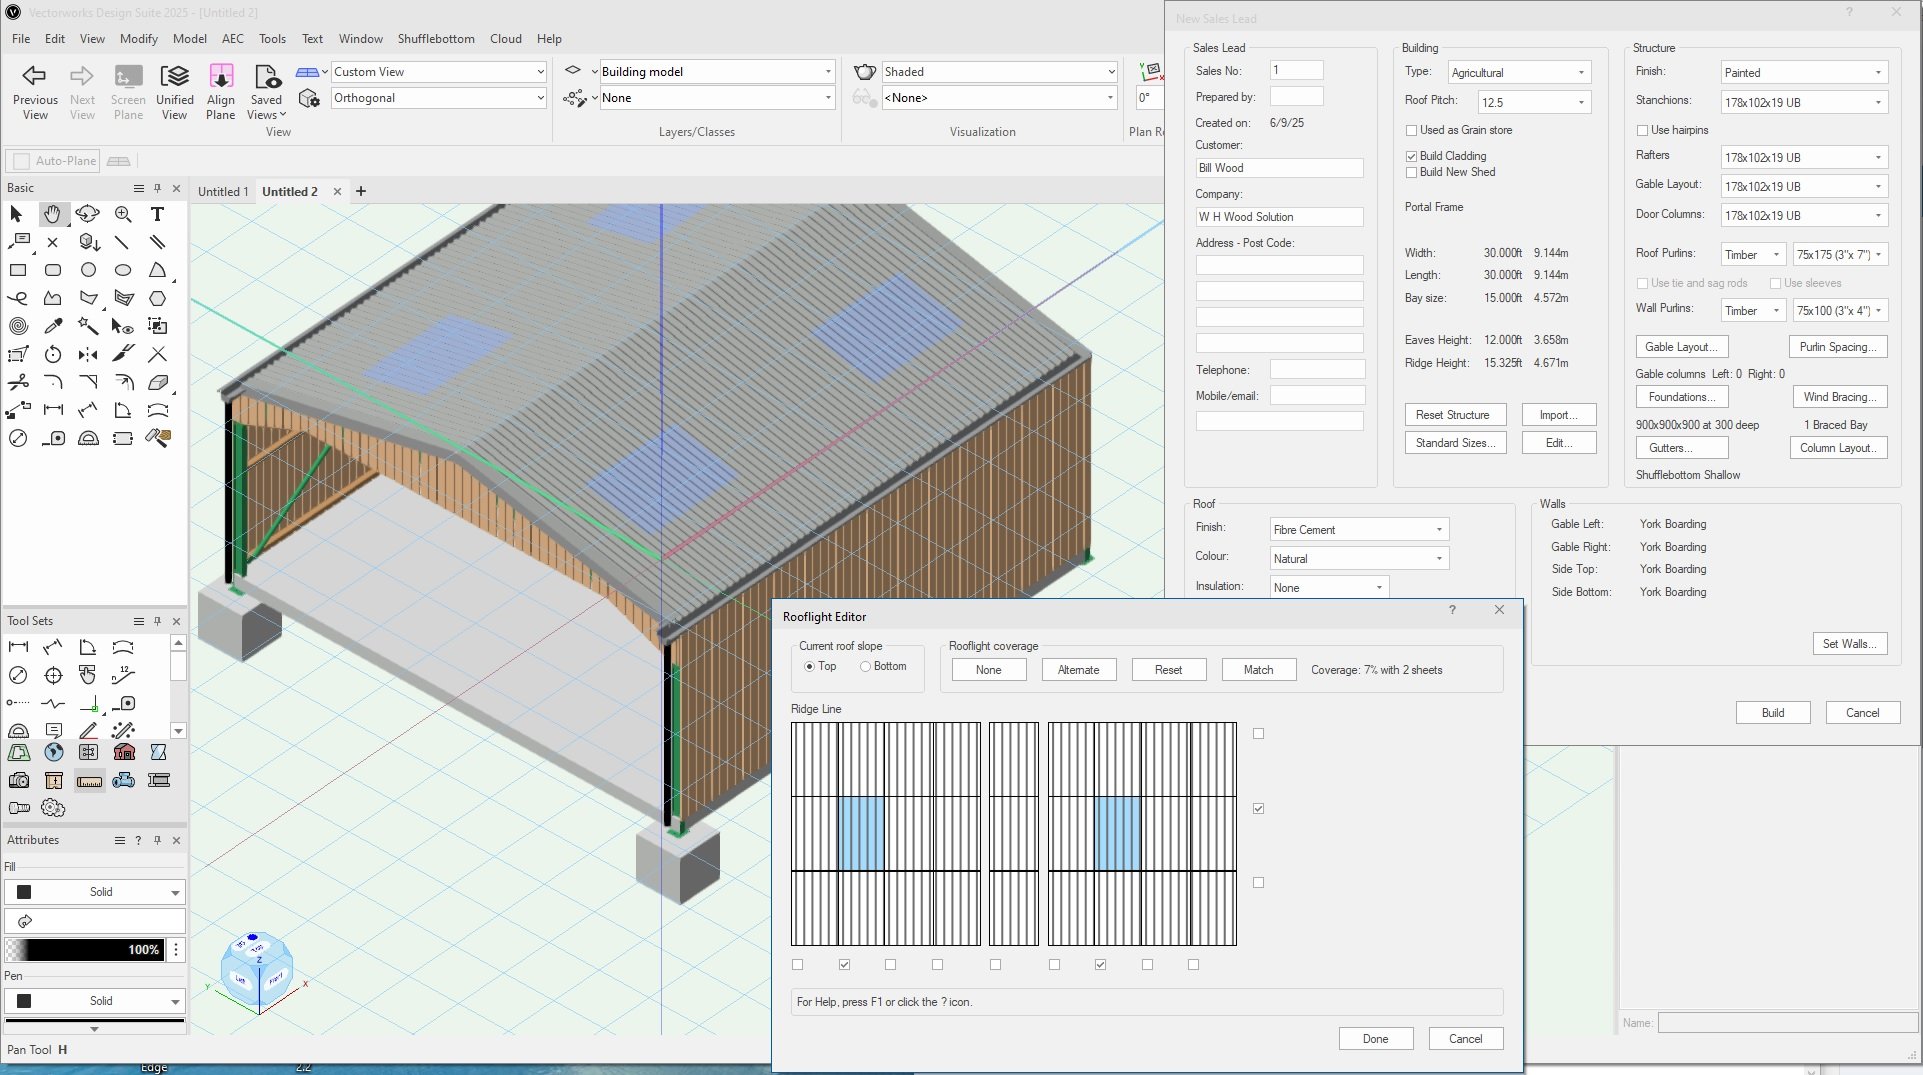Screen dimensions: 1923x1075
Task: Open the Saved Views icon
Action: pyautogui.click(x=266, y=76)
